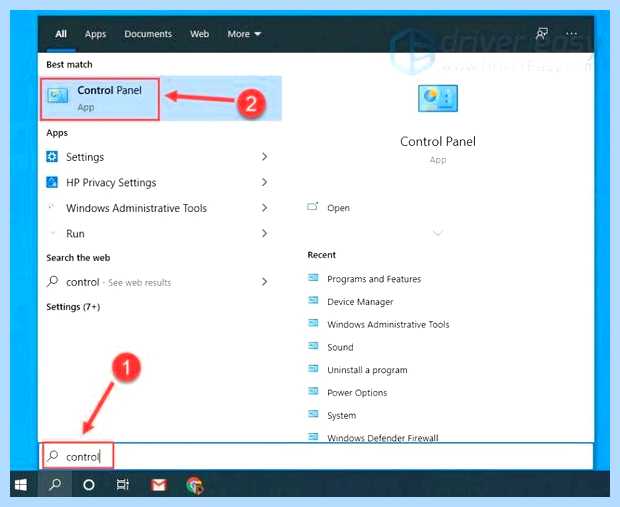Open recent Windows Administrative Tools entry

click(x=388, y=324)
